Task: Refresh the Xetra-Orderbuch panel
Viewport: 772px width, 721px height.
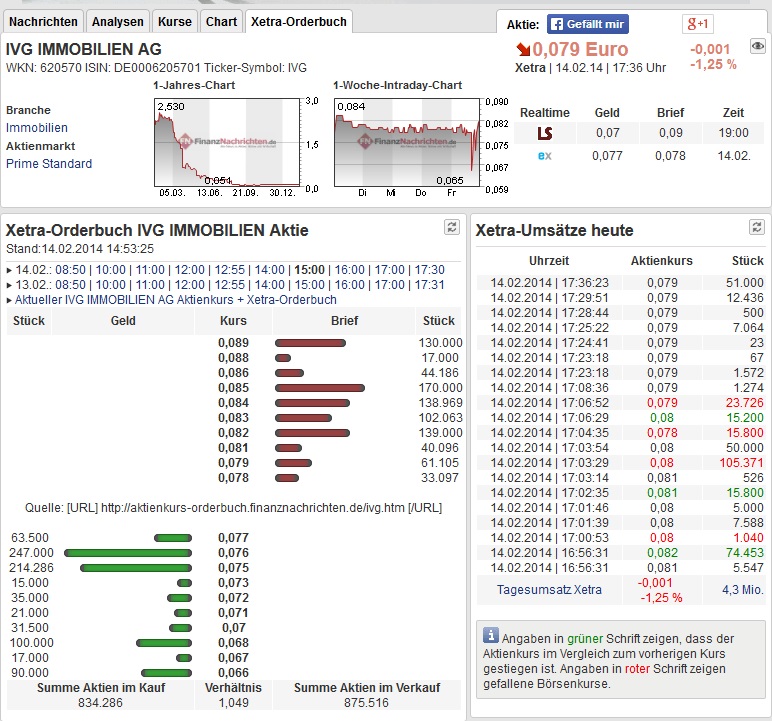Action: pyautogui.click(x=452, y=227)
